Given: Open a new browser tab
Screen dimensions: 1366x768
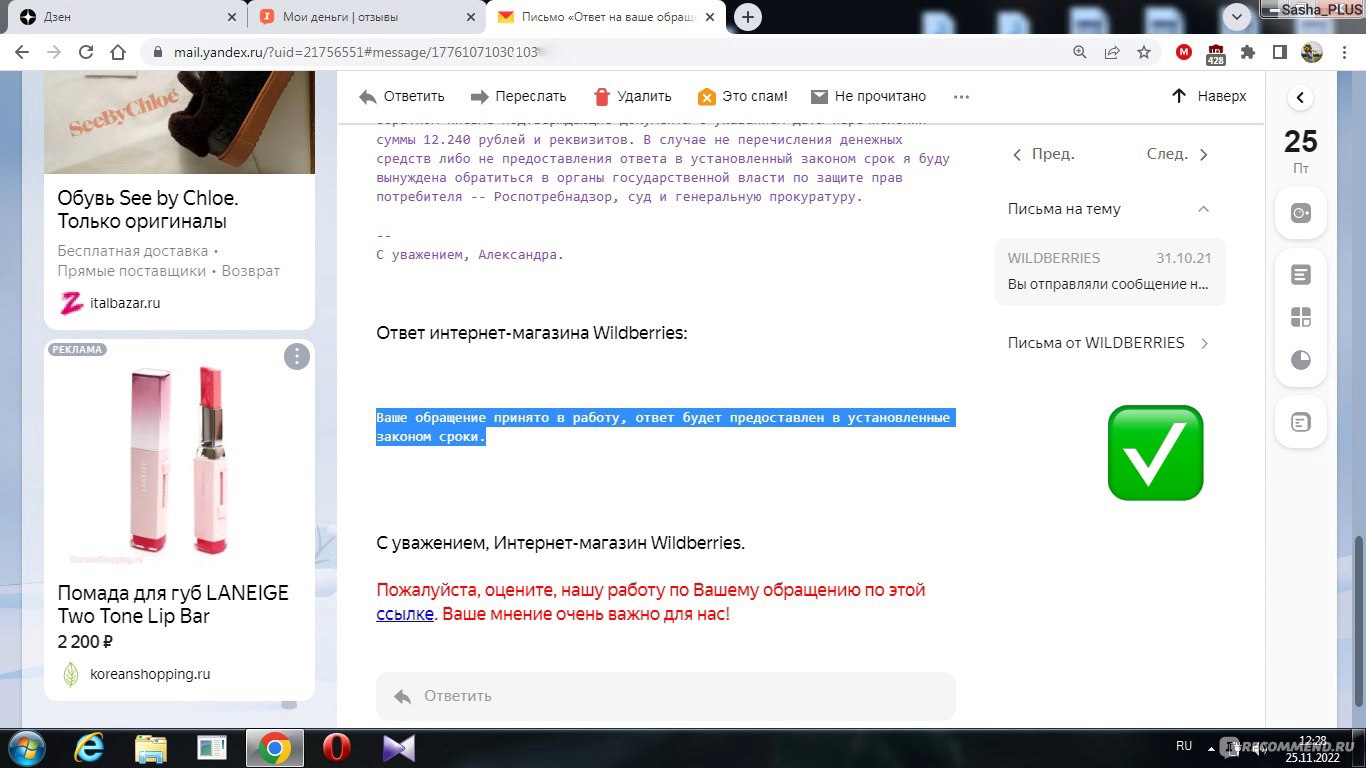Looking at the screenshot, I should click(x=748, y=17).
